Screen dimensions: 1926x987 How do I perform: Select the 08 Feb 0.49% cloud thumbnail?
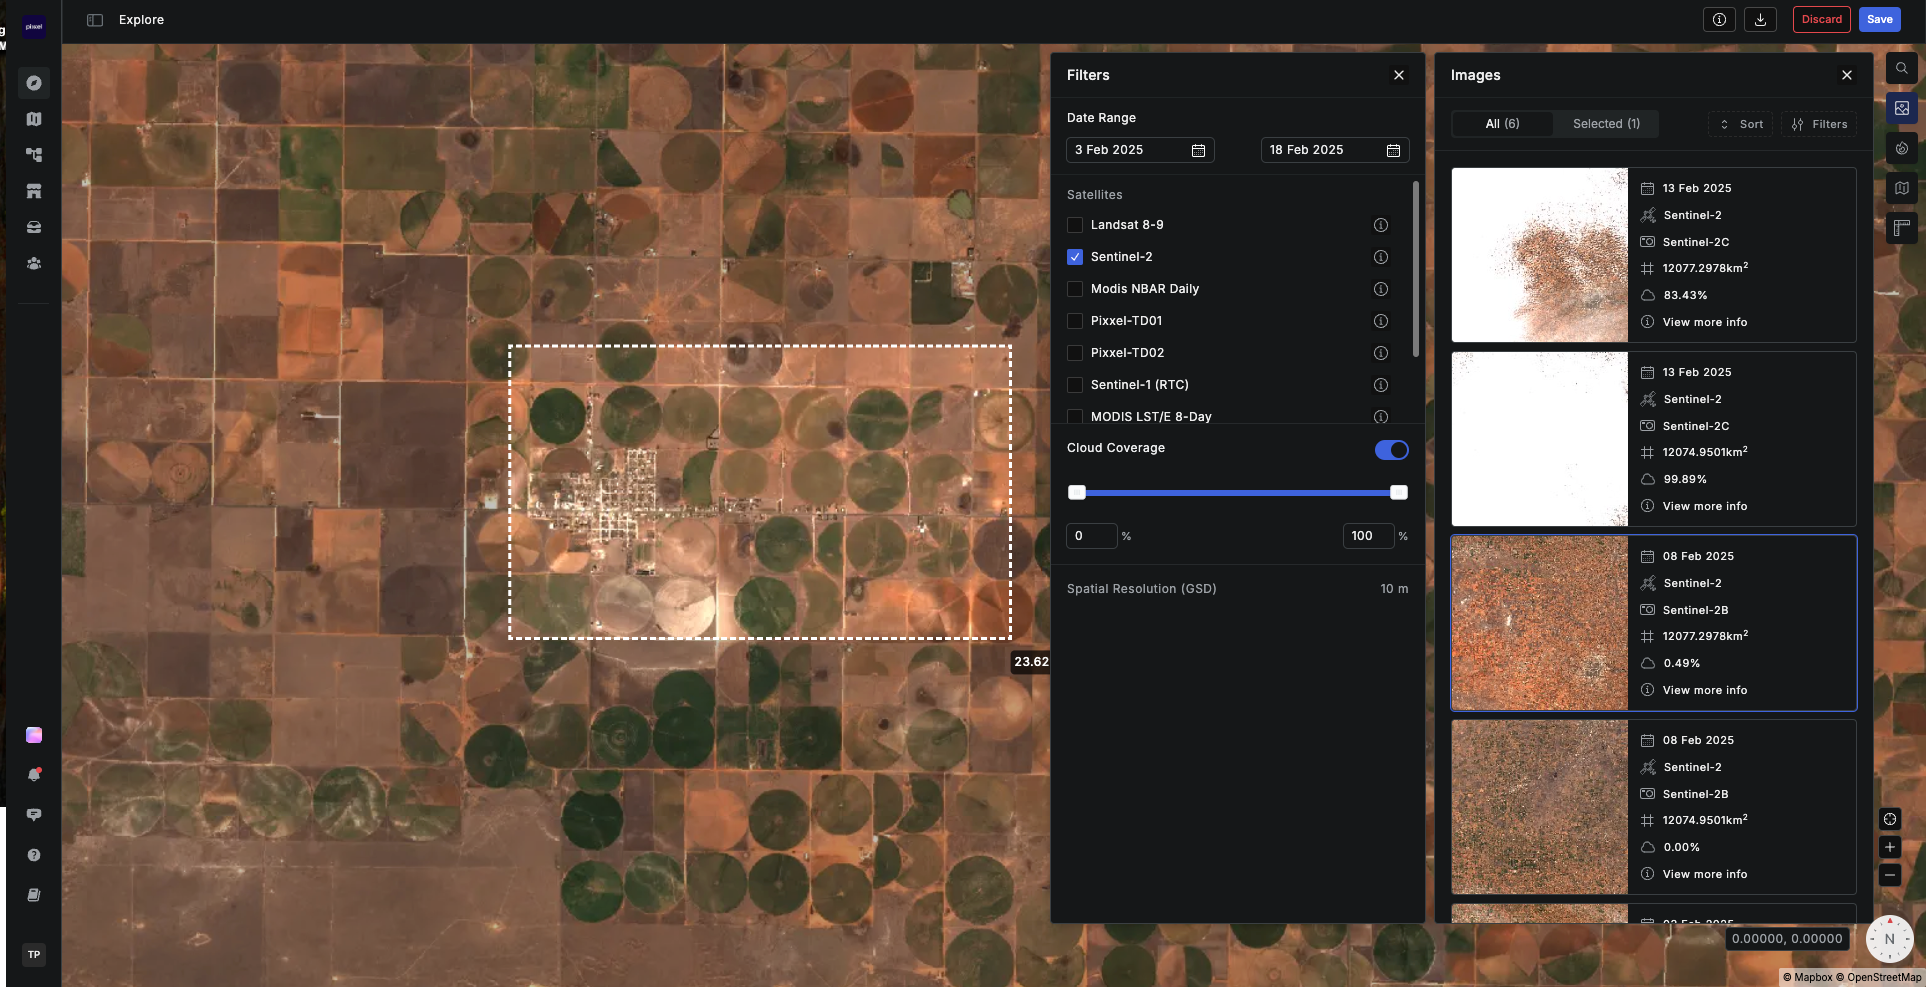(x=1539, y=623)
